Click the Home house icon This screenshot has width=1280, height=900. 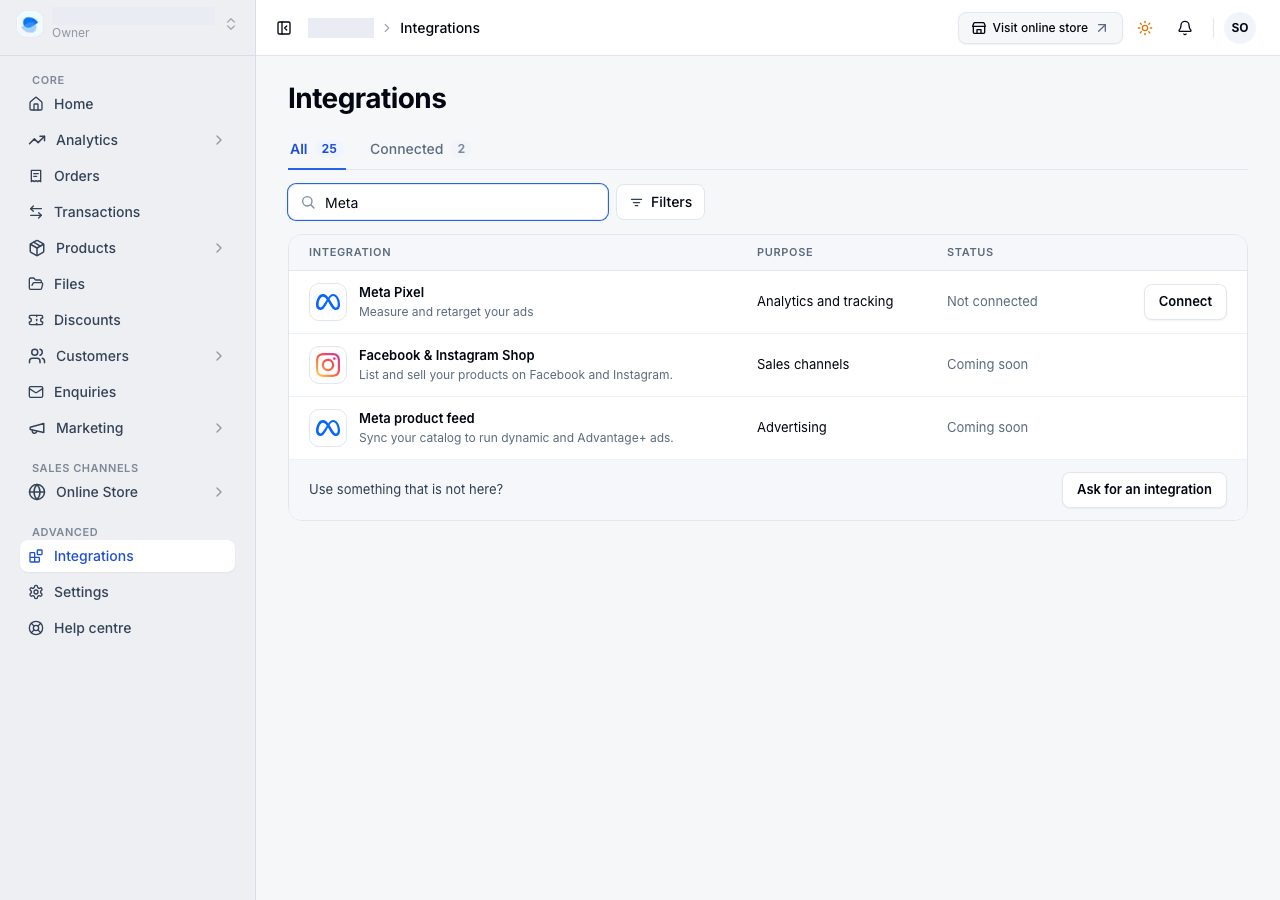pyautogui.click(x=36, y=104)
